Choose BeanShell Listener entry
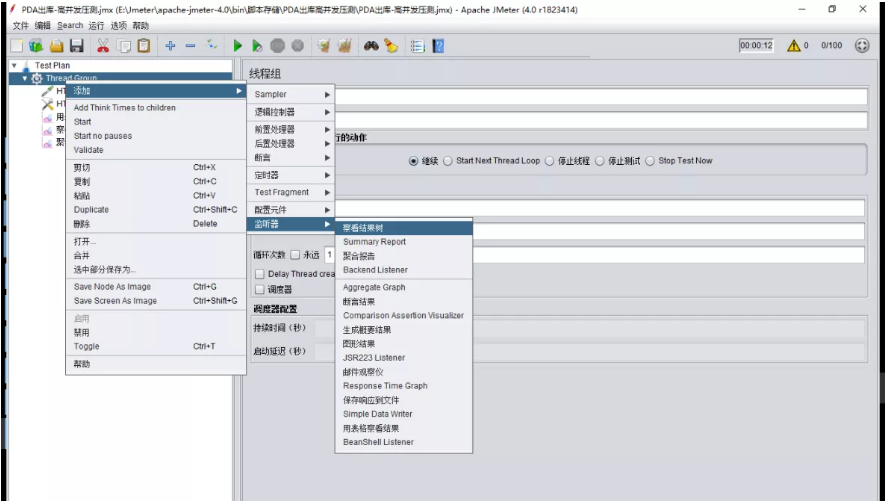885x501 pixels. pos(404,442)
